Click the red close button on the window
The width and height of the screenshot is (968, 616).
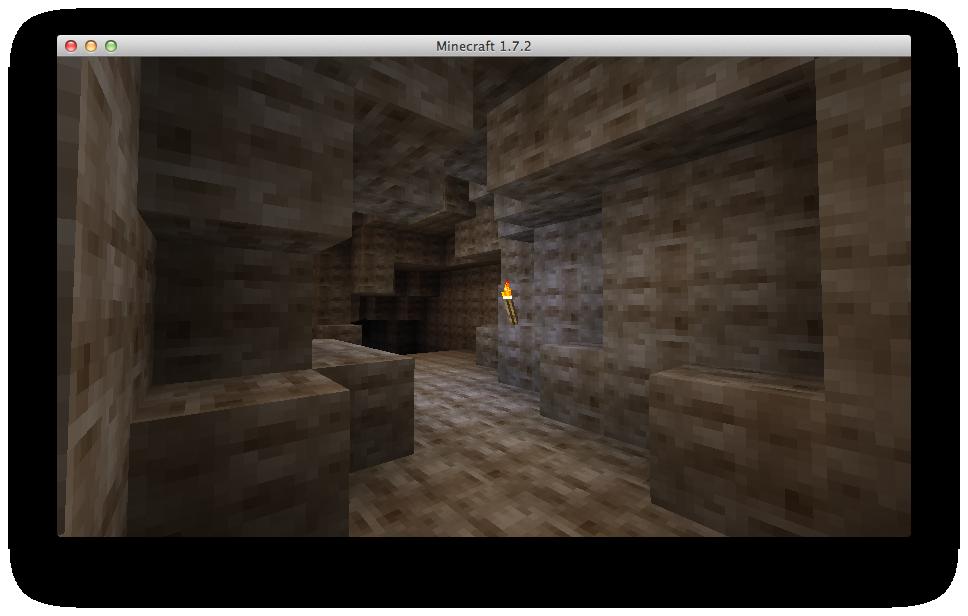70,46
